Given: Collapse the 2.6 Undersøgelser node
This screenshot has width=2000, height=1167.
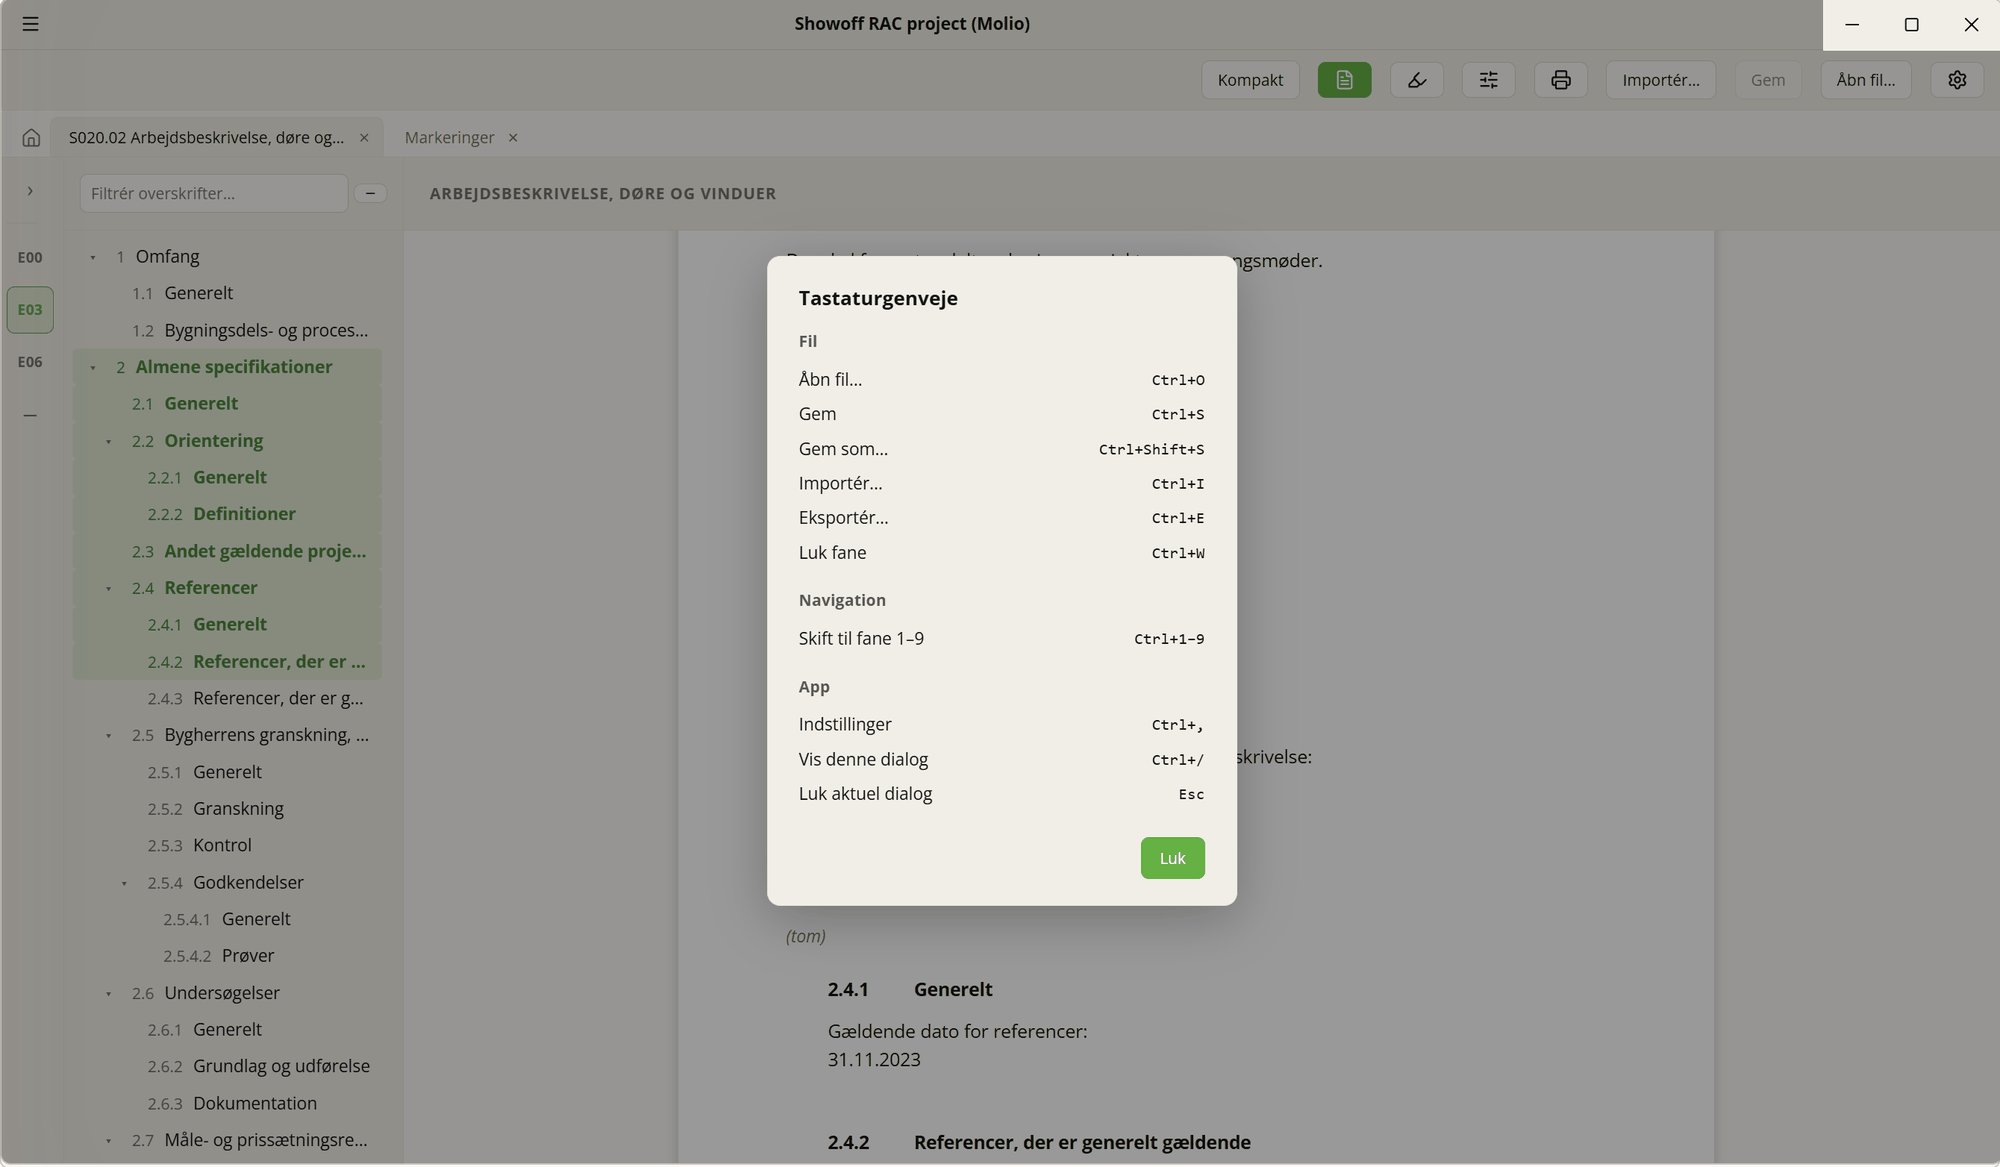Looking at the screenshot, I should click(109, 993).
